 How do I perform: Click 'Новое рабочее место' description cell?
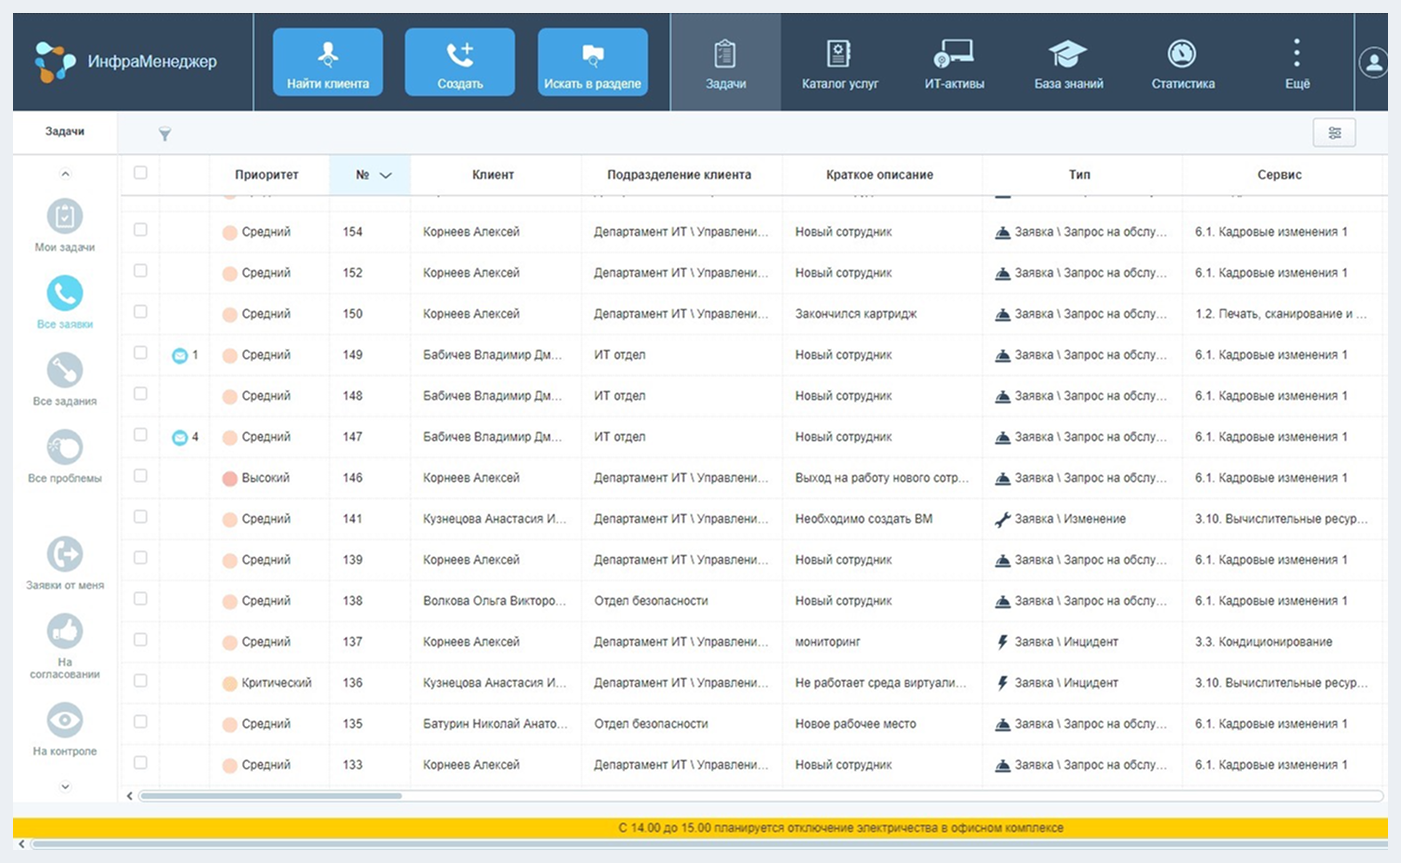coord(882,724)
